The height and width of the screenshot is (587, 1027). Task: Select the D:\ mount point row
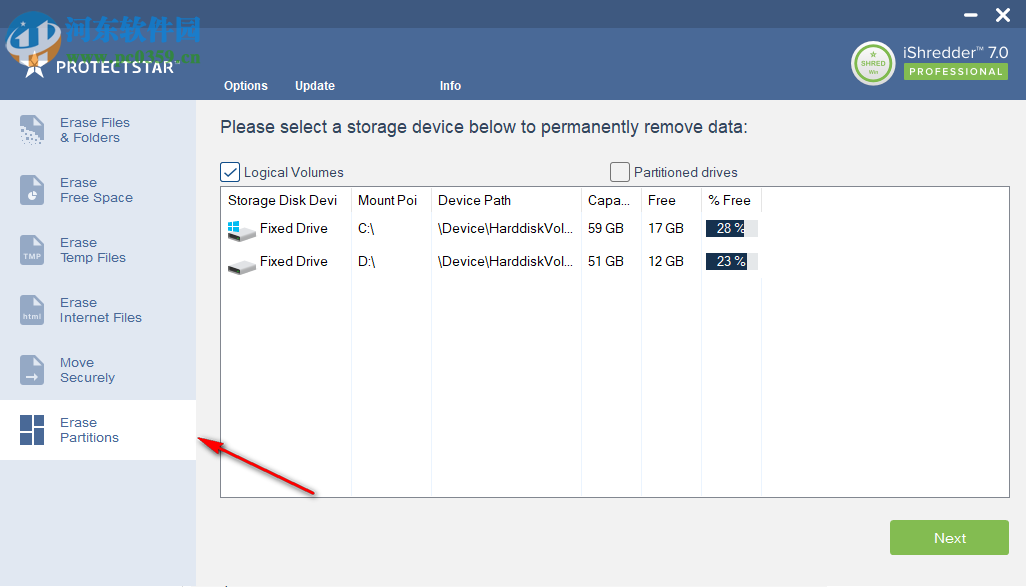[x=366, y=261]
